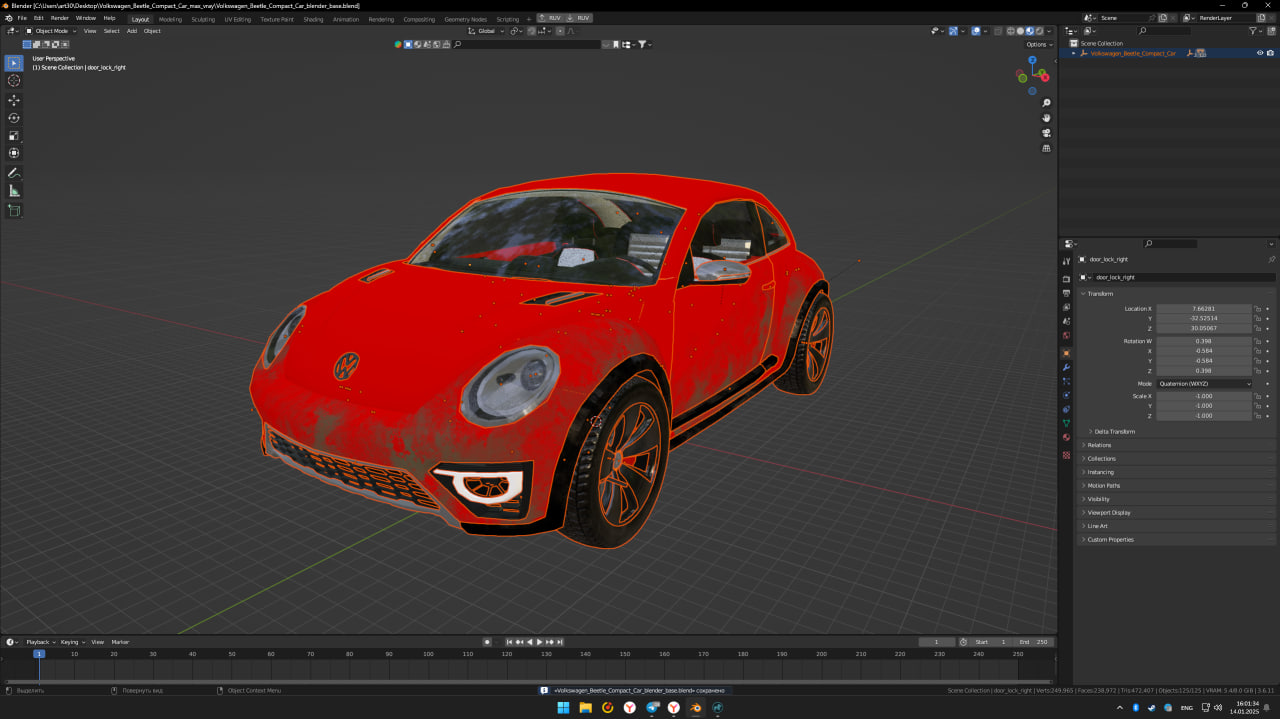Click the viewport zoom magnifier icon
This screenshot has width=1280, height=719.
click(x=1047, y=103)
